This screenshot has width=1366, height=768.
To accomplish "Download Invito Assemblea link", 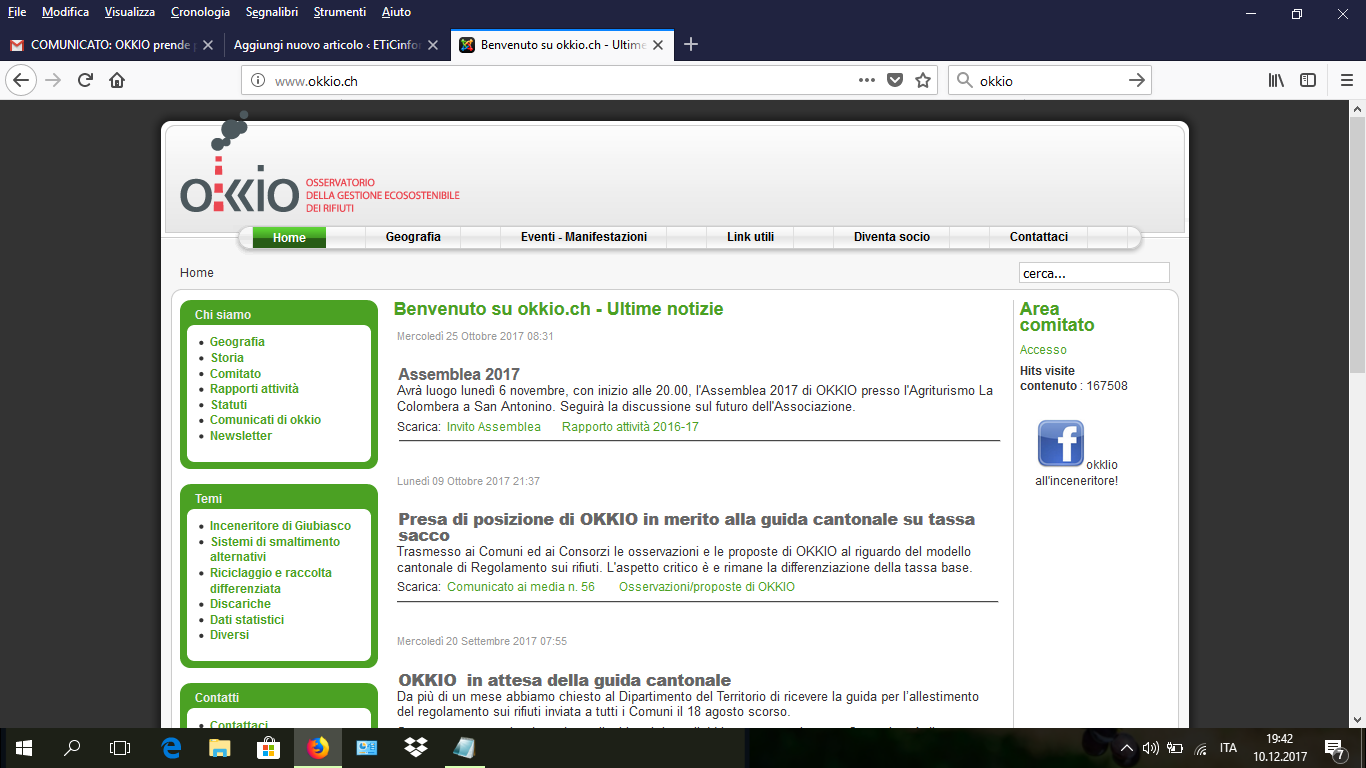I will click(494, 427).
